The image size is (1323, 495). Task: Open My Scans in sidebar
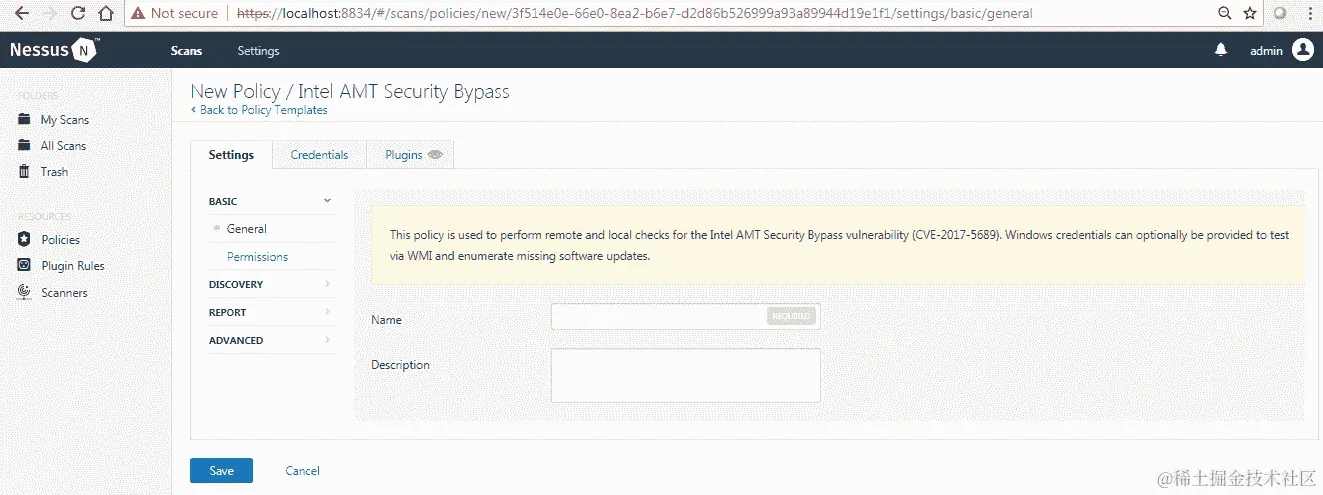65,119
